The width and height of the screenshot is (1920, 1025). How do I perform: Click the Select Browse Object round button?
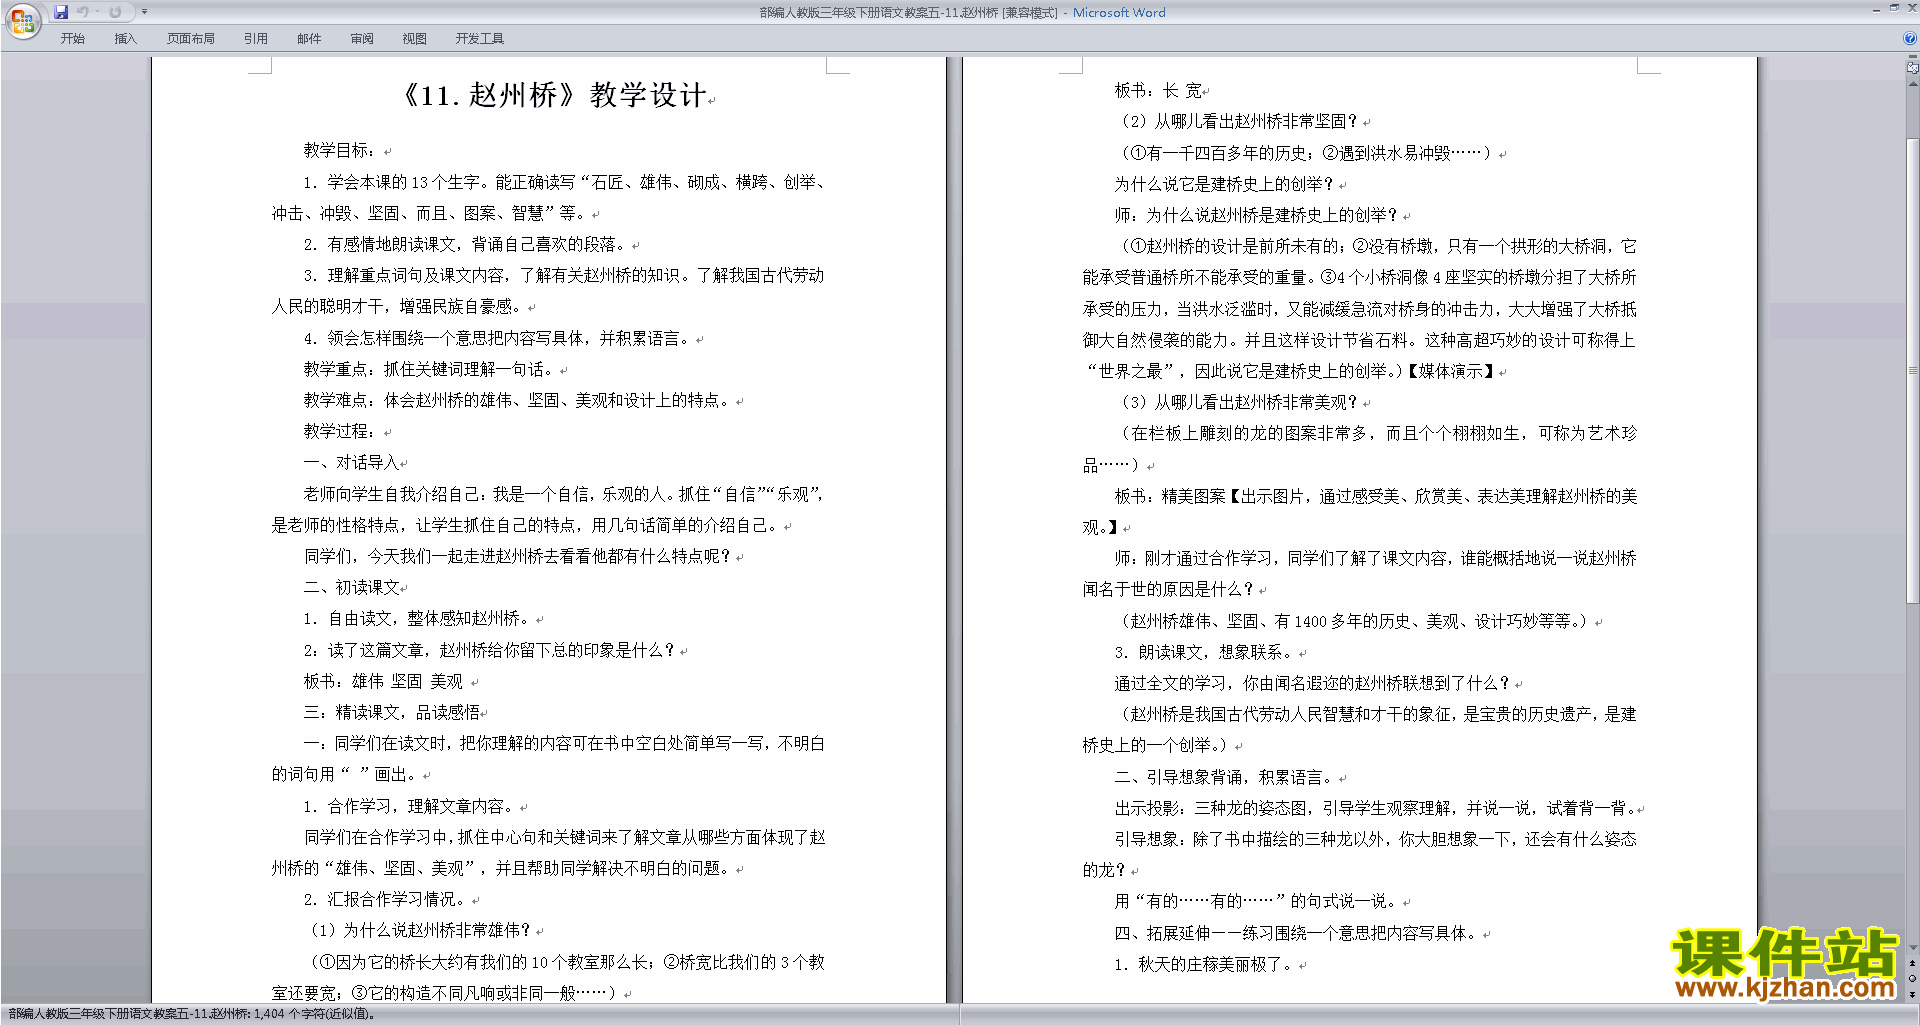[x=1913, y=979]
